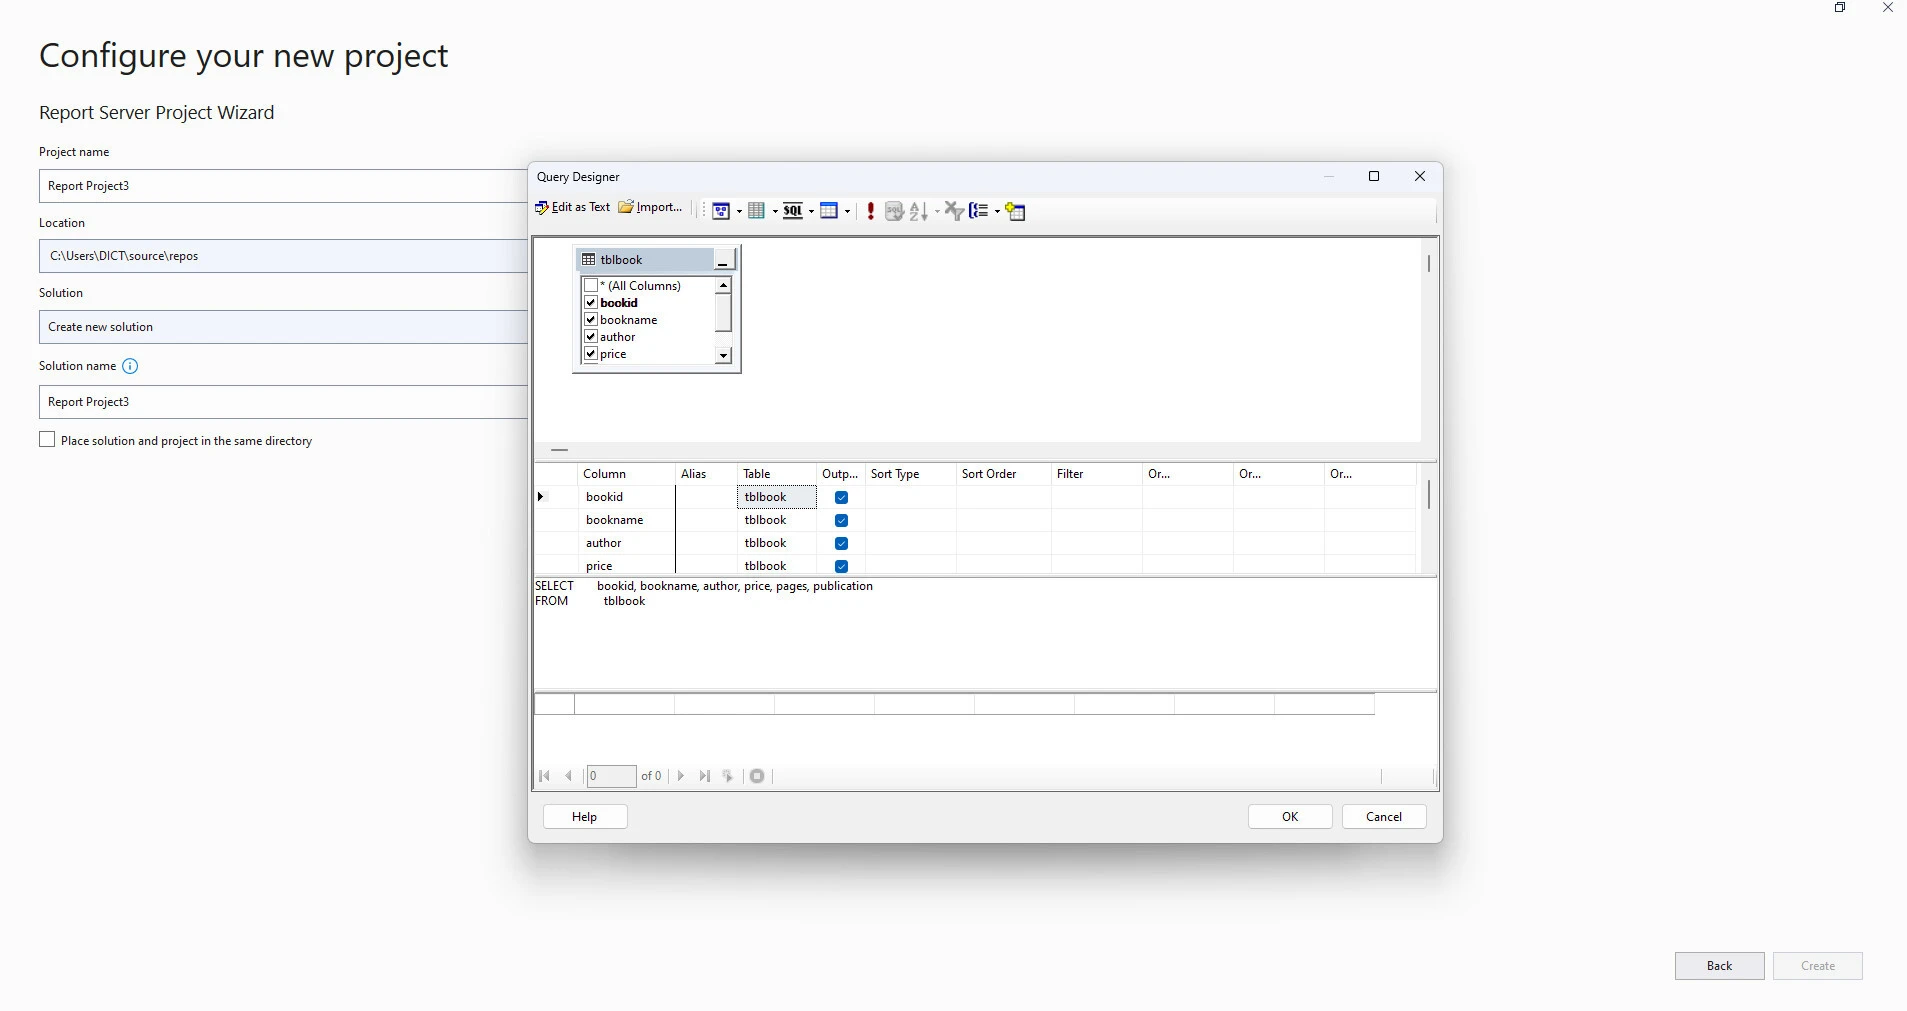Click the Cancel button in Query Designer
1907x1011 pixels.
[1384, 817]
